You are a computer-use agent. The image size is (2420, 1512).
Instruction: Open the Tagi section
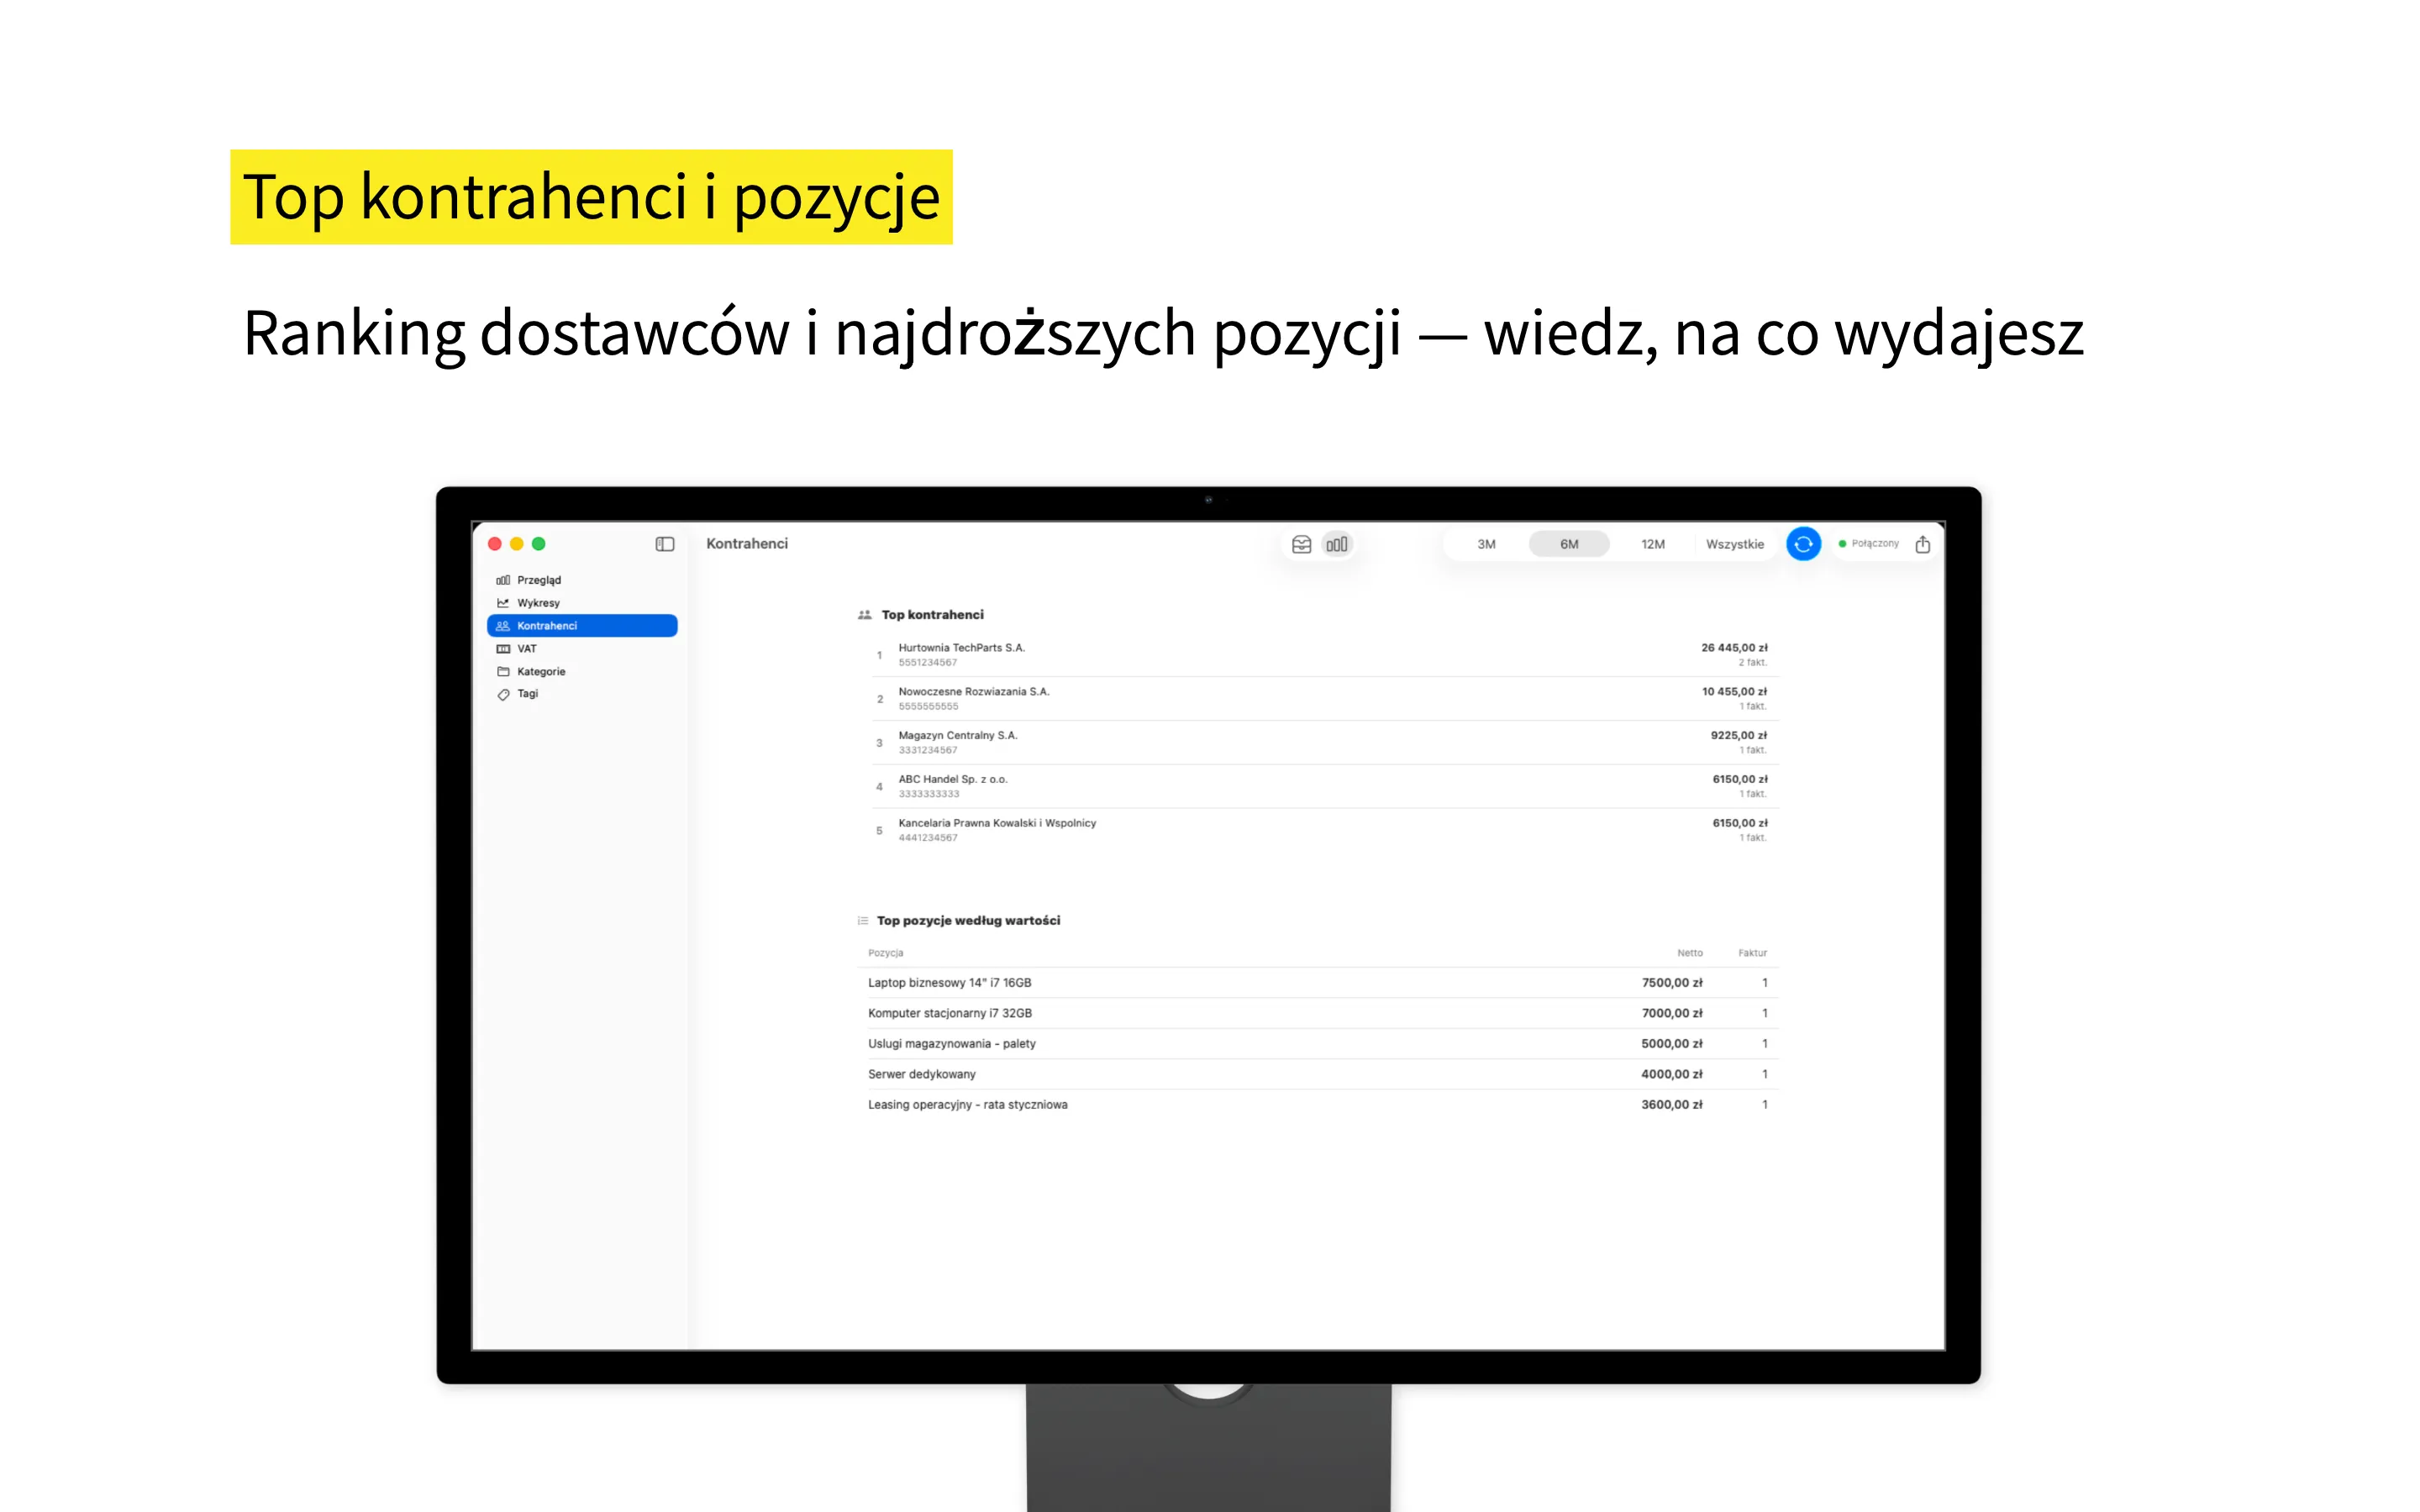pyautogui.click(x=527, y=693)
